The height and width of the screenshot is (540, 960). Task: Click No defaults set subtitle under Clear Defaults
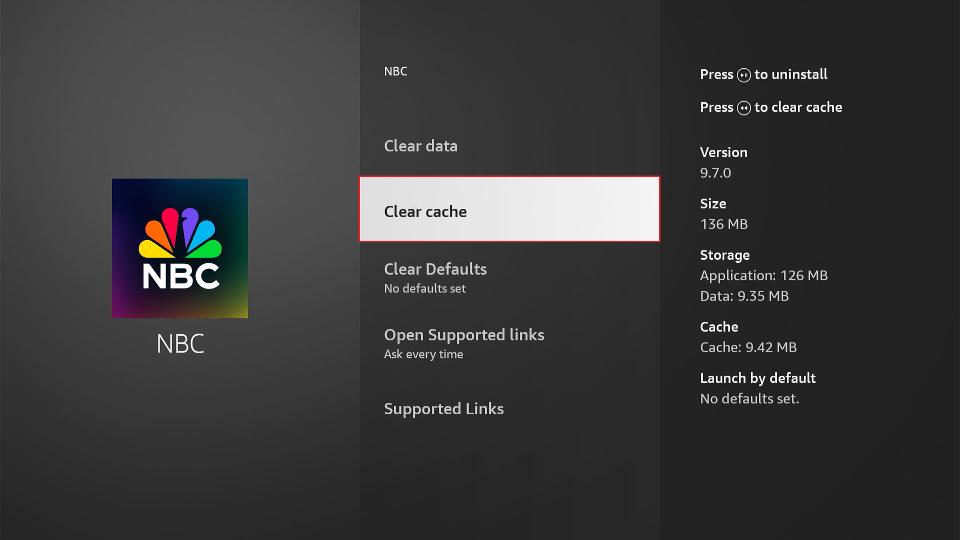[x=424, y=288]
